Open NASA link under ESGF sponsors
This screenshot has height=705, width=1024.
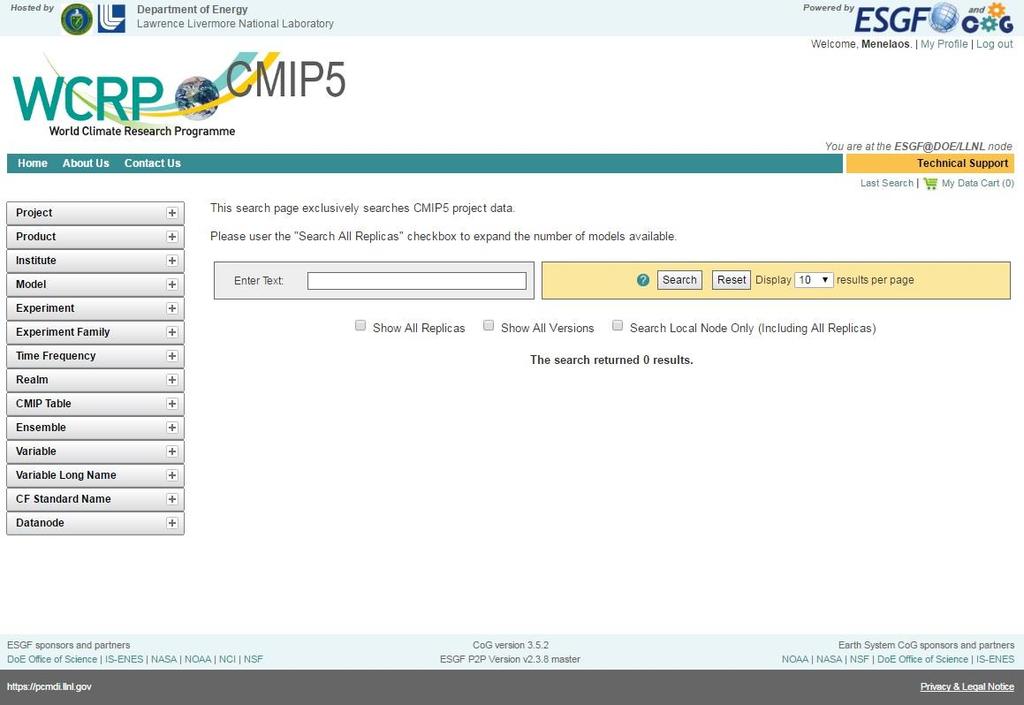(x=164, y=659)
